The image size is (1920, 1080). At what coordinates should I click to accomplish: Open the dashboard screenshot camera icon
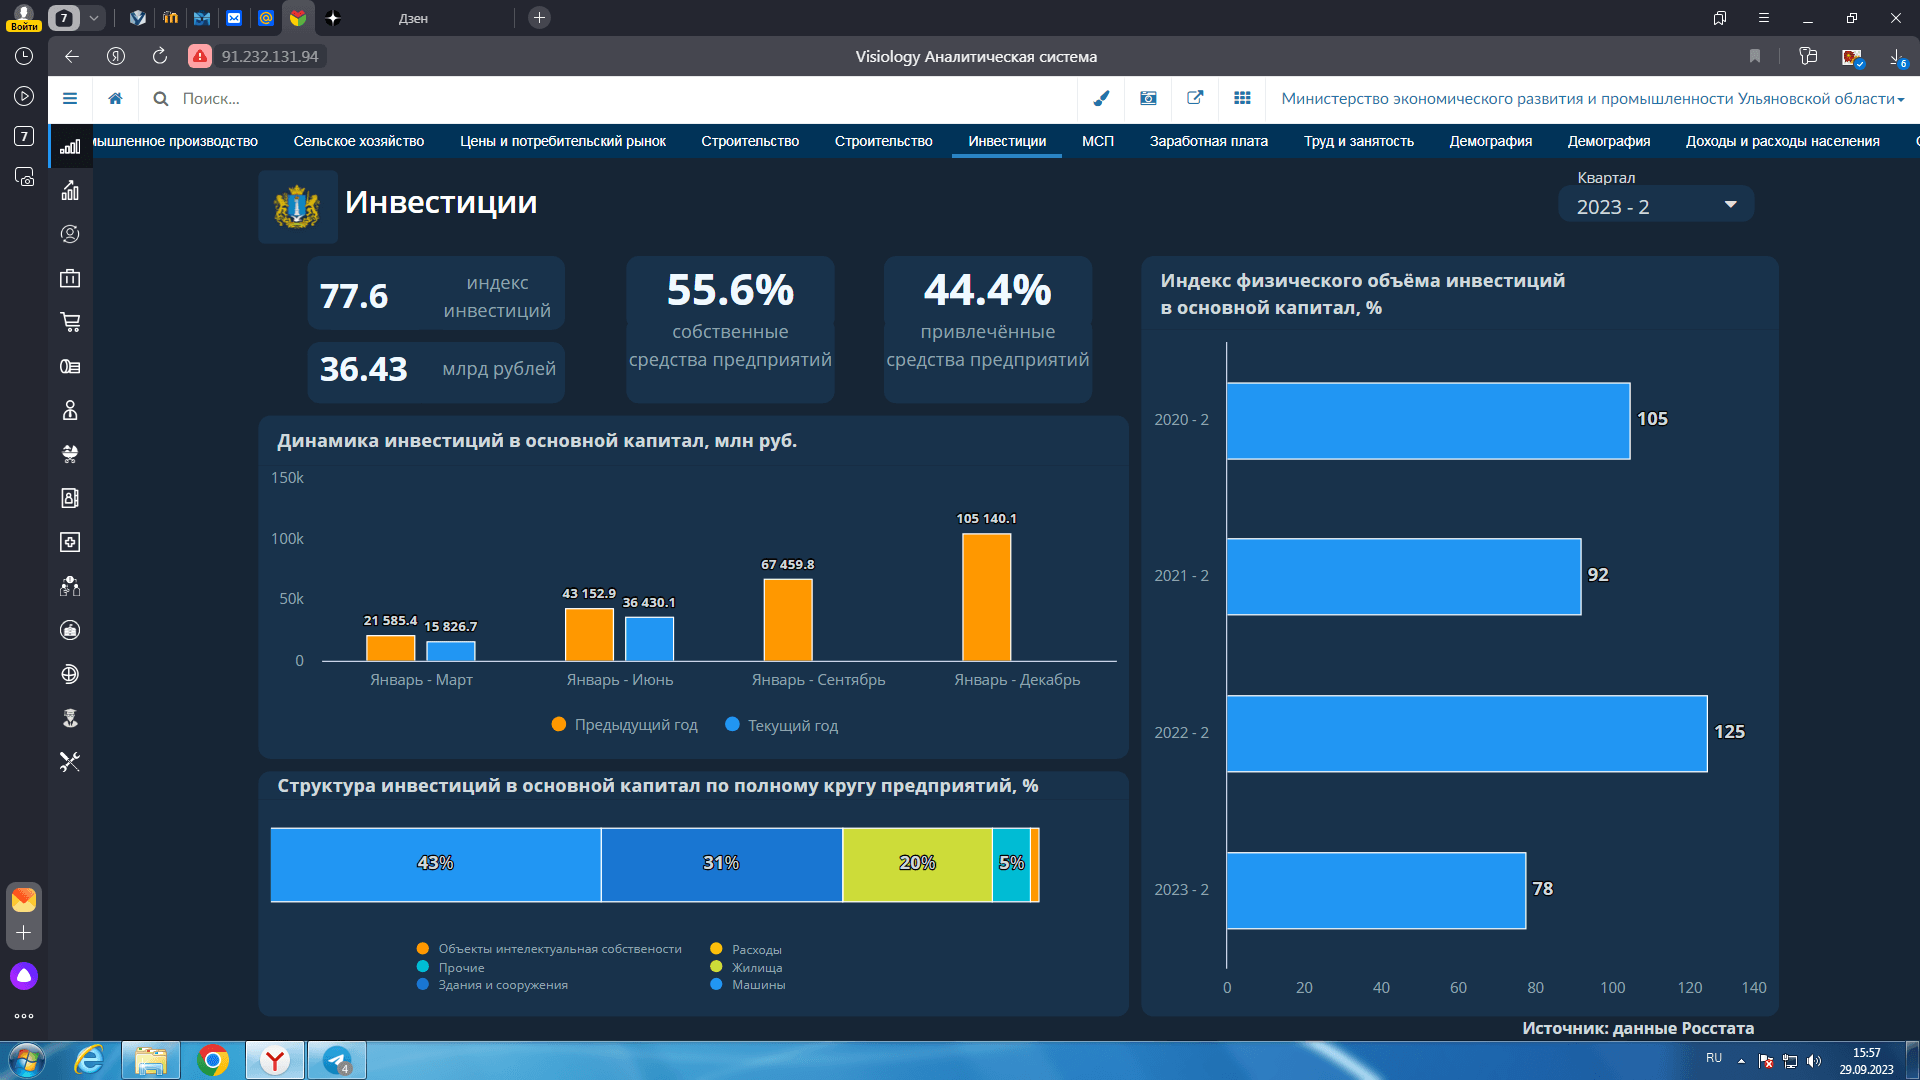point(1148,98)
